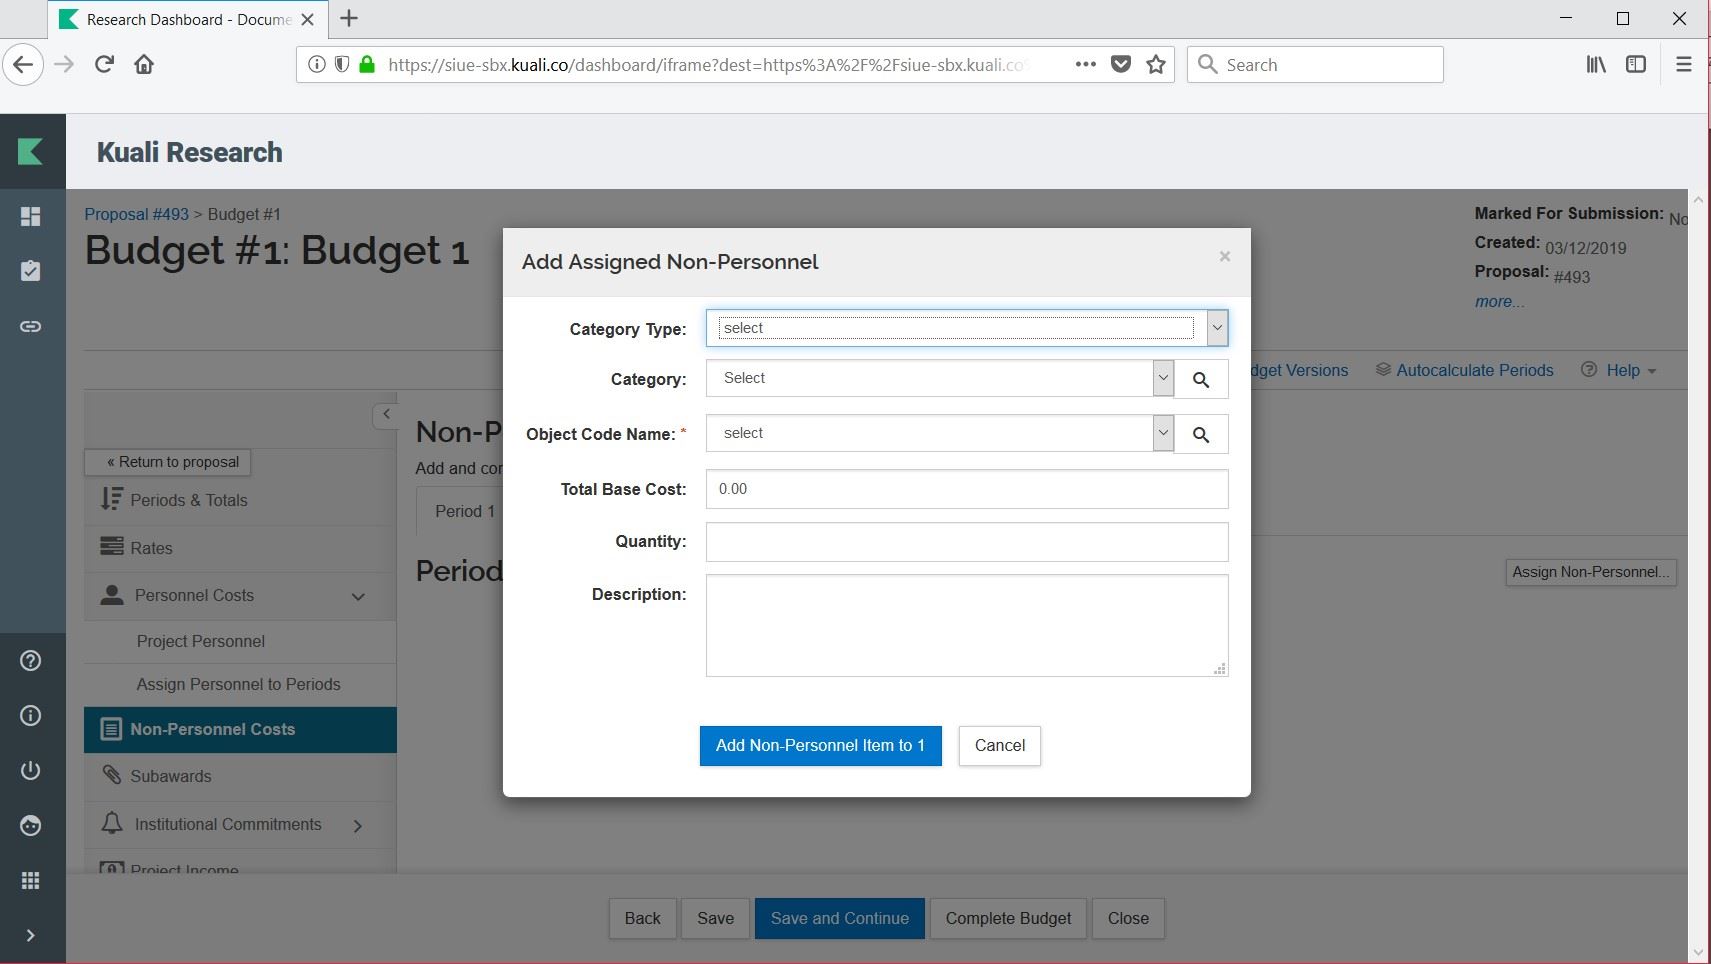Viewport: 1711px width, 964px height.
Task: Bookmark this page with star icon
Action: [x=1156, y=65]
